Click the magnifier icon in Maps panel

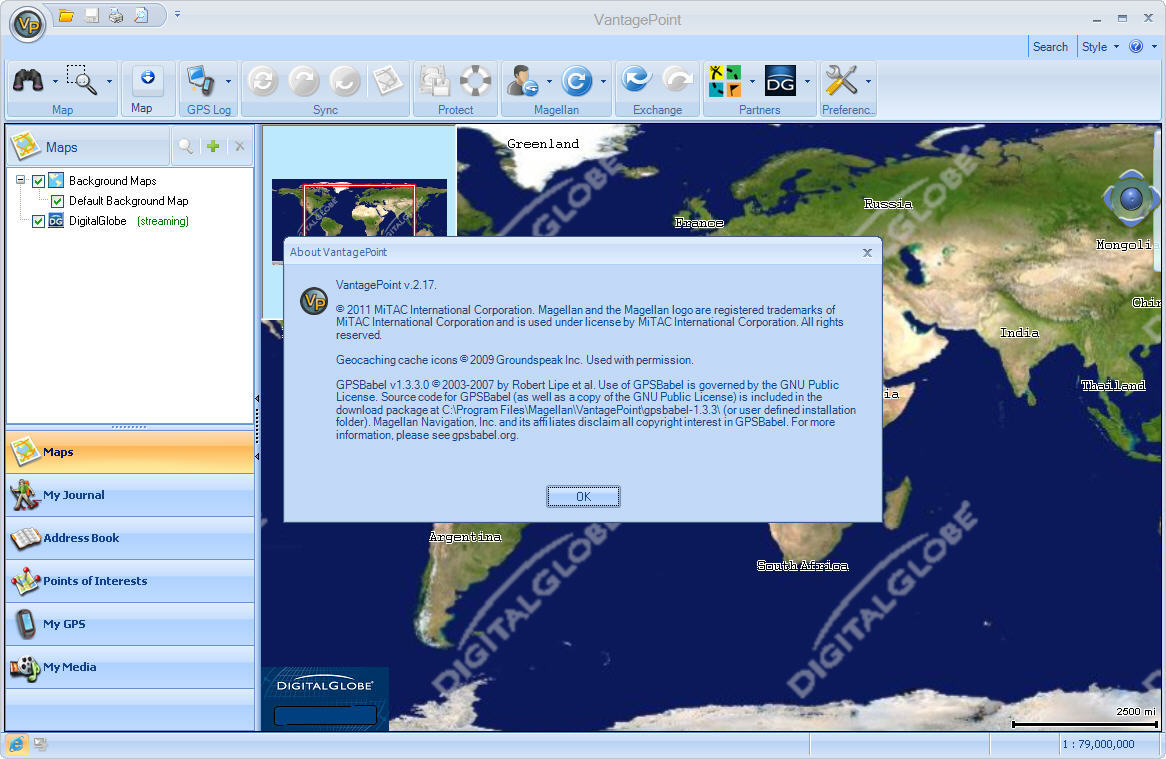coord(186,146)
